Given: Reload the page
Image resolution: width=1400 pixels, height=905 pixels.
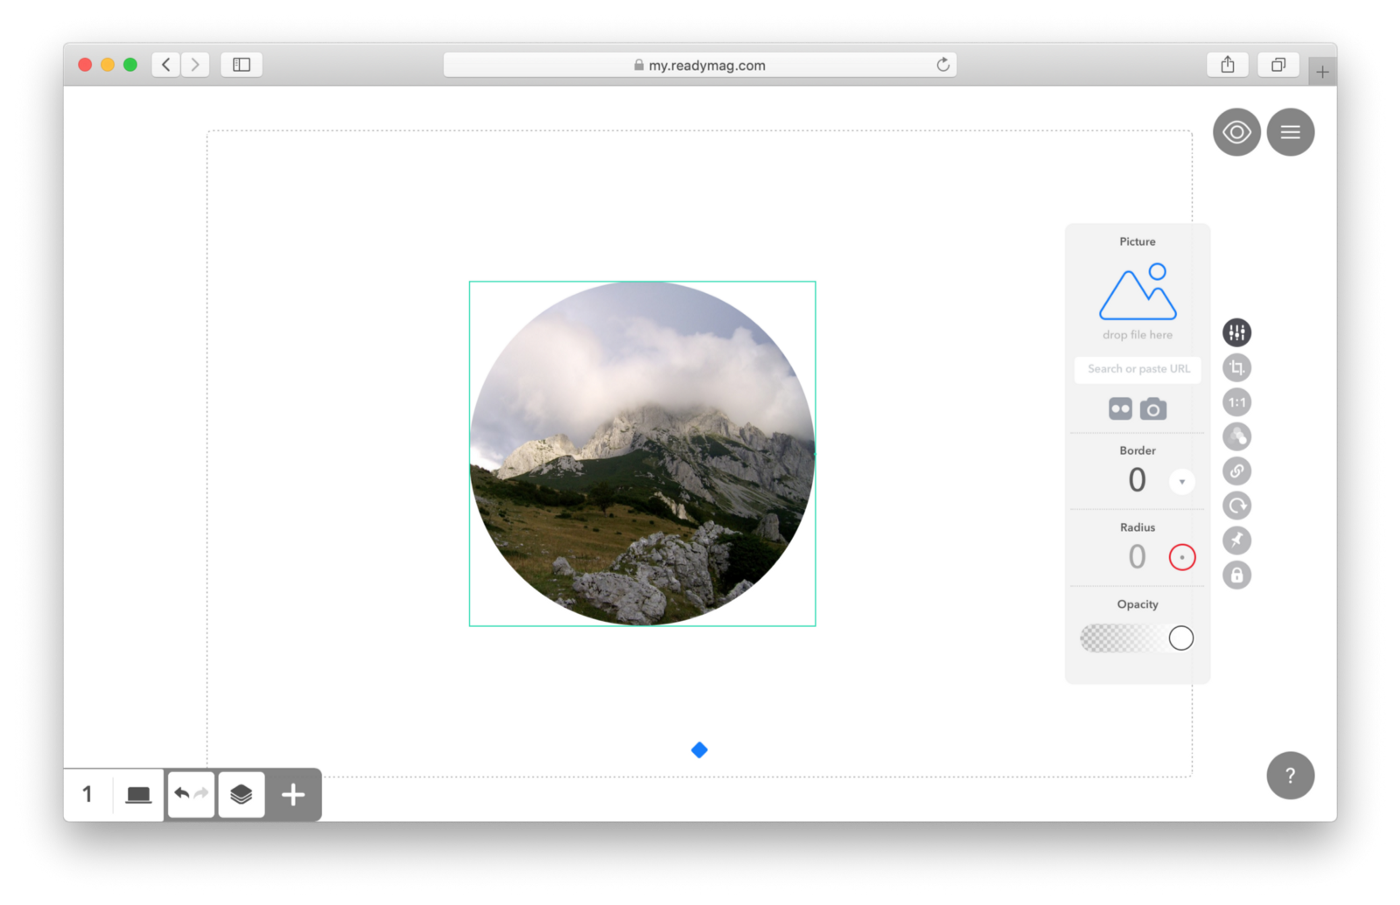Looking at the screenshot, I should pos(943,65).
